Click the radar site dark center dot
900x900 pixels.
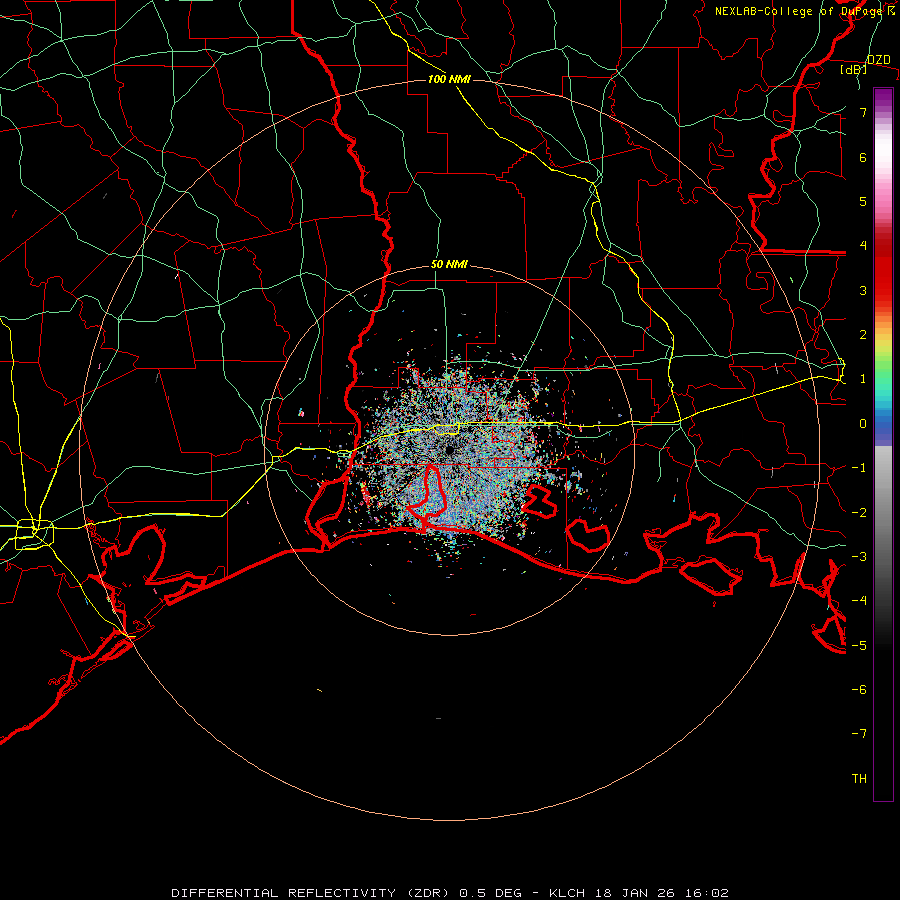pyautogui.click(x=449, y=451)
